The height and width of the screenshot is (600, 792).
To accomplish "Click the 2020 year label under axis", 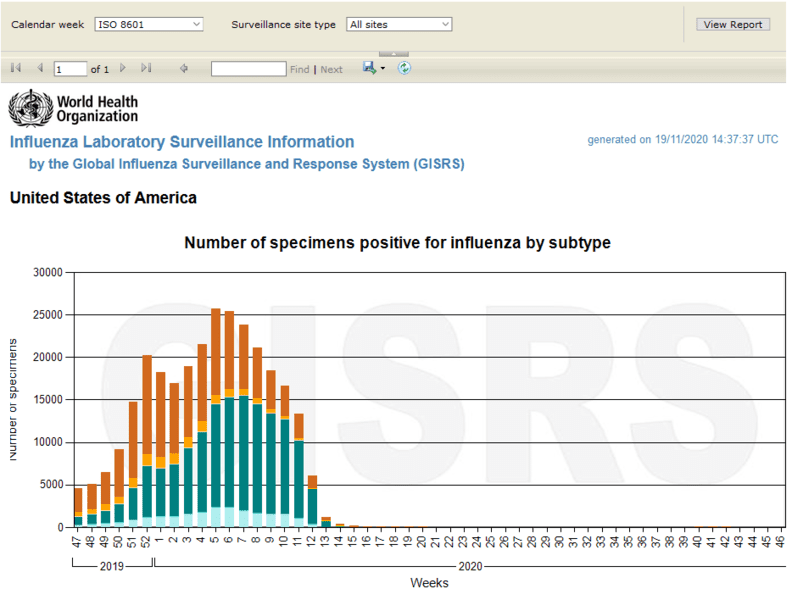I will pos(470,566).
